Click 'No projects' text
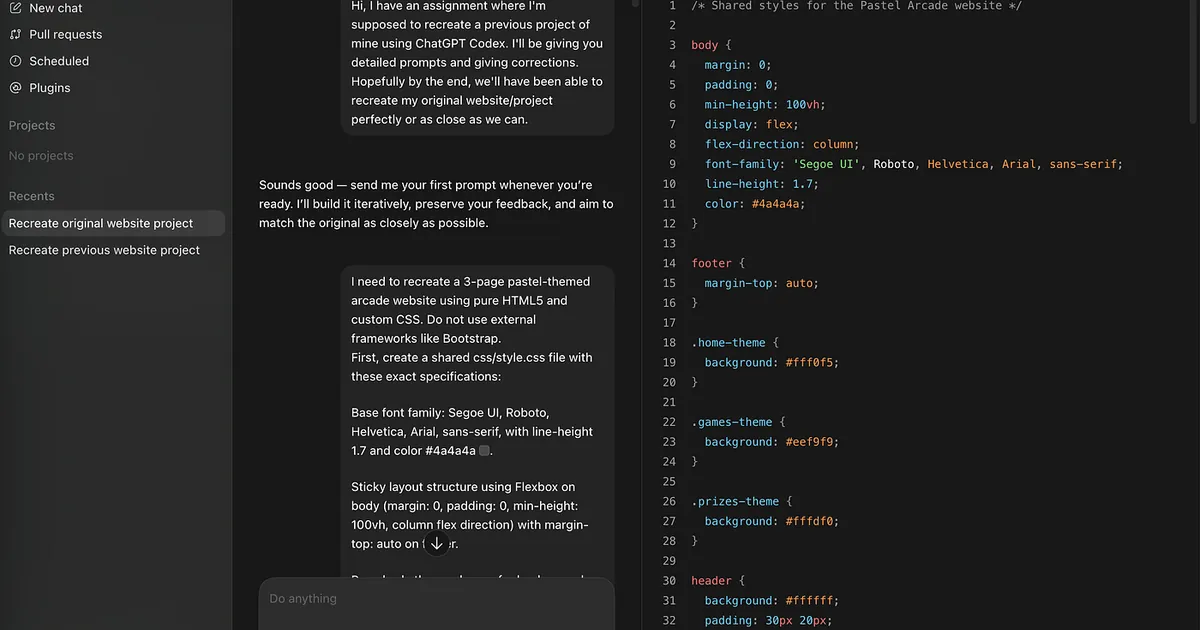 (41, 156)
